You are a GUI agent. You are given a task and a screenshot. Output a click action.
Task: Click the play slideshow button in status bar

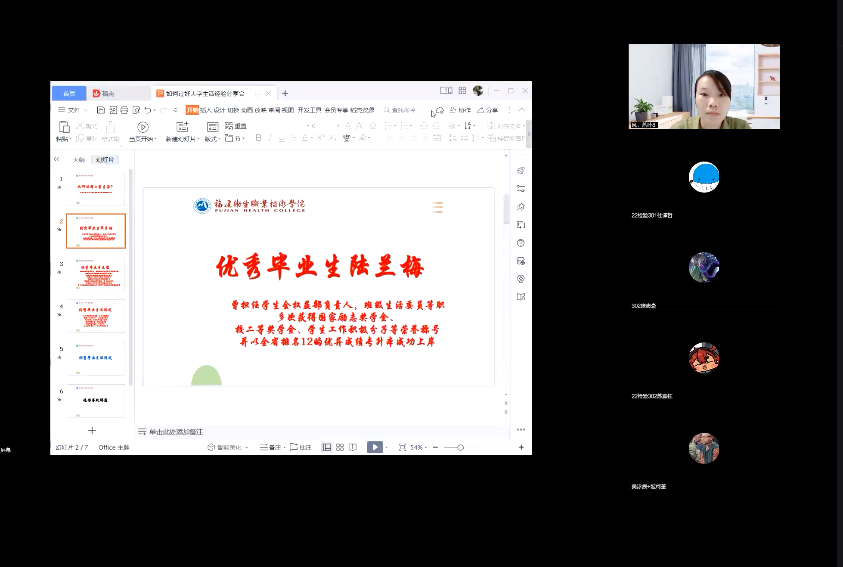pos(374,448)
